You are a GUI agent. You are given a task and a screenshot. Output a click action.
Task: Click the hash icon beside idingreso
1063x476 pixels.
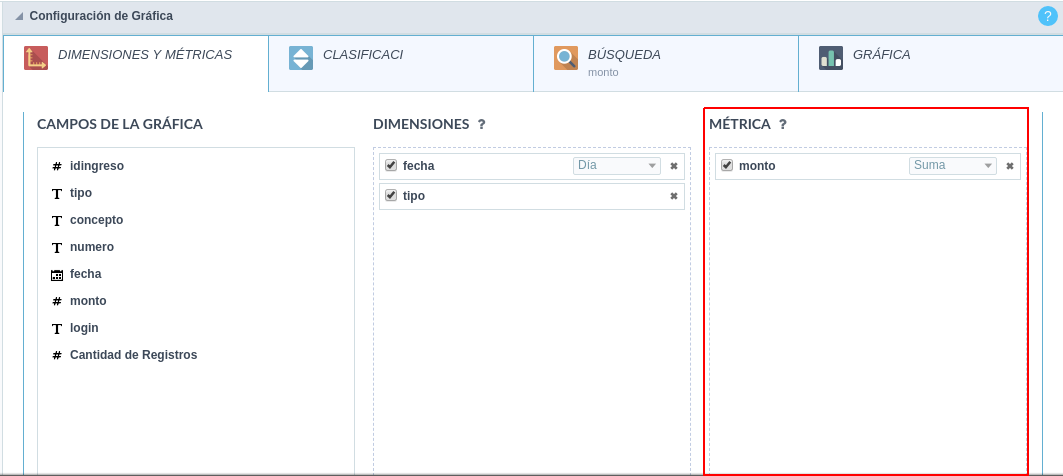(x=57, y=166)
